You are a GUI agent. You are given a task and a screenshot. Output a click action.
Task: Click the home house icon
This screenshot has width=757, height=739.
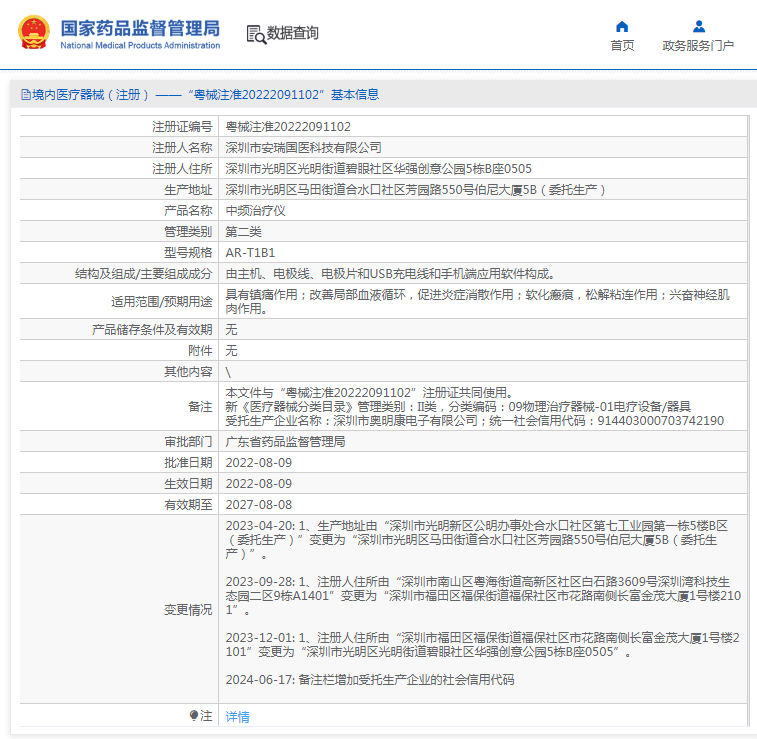point(622,26)
